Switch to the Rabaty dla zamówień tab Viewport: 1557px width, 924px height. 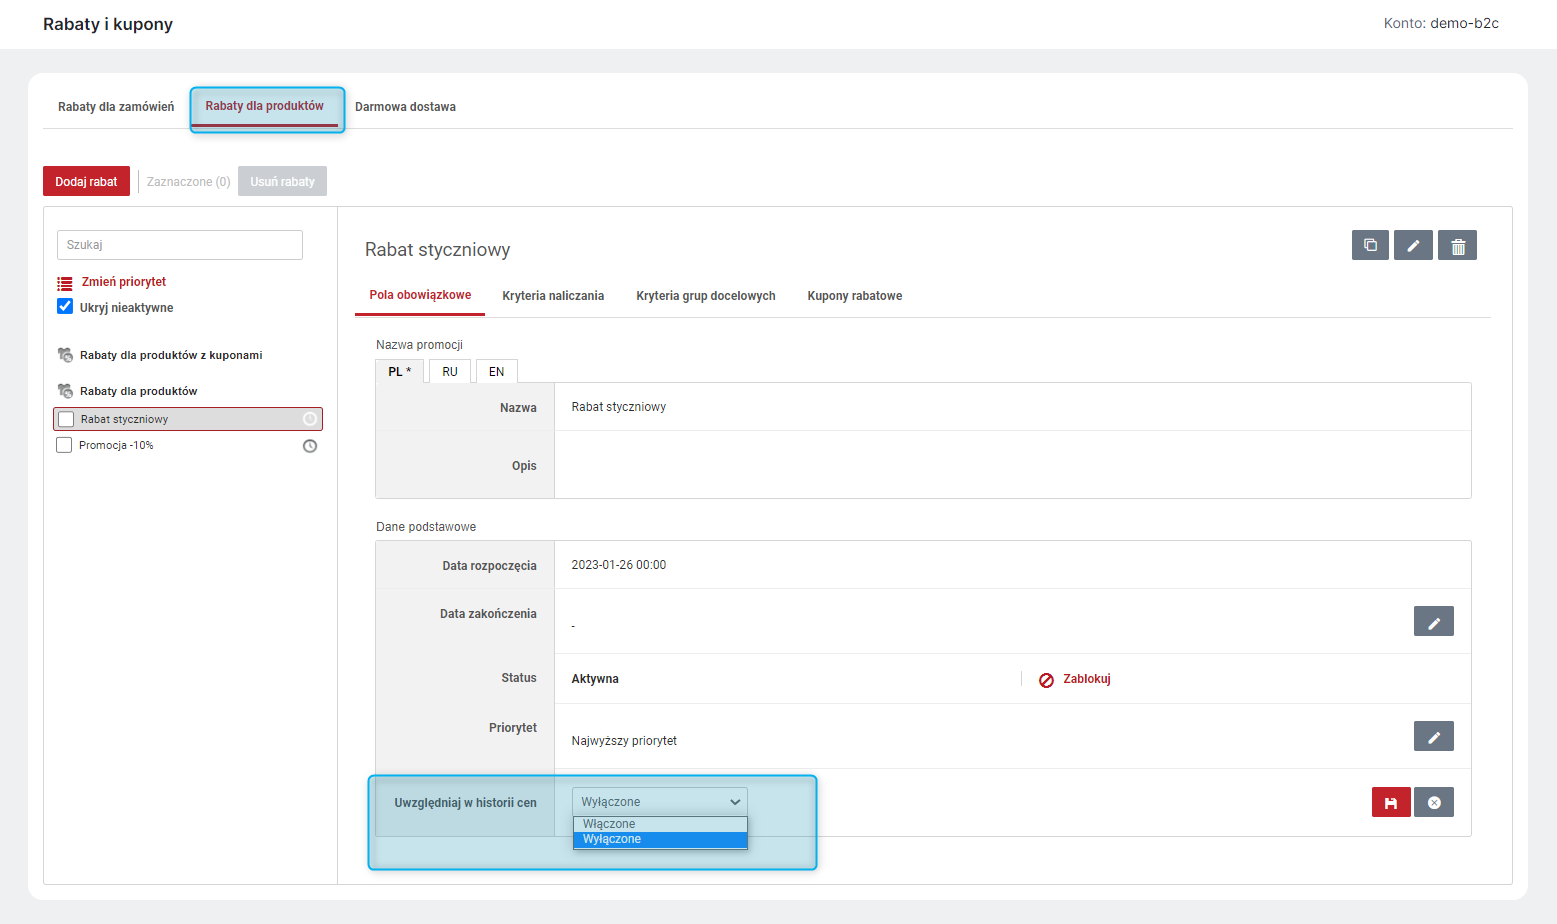[x=116, y=107]
